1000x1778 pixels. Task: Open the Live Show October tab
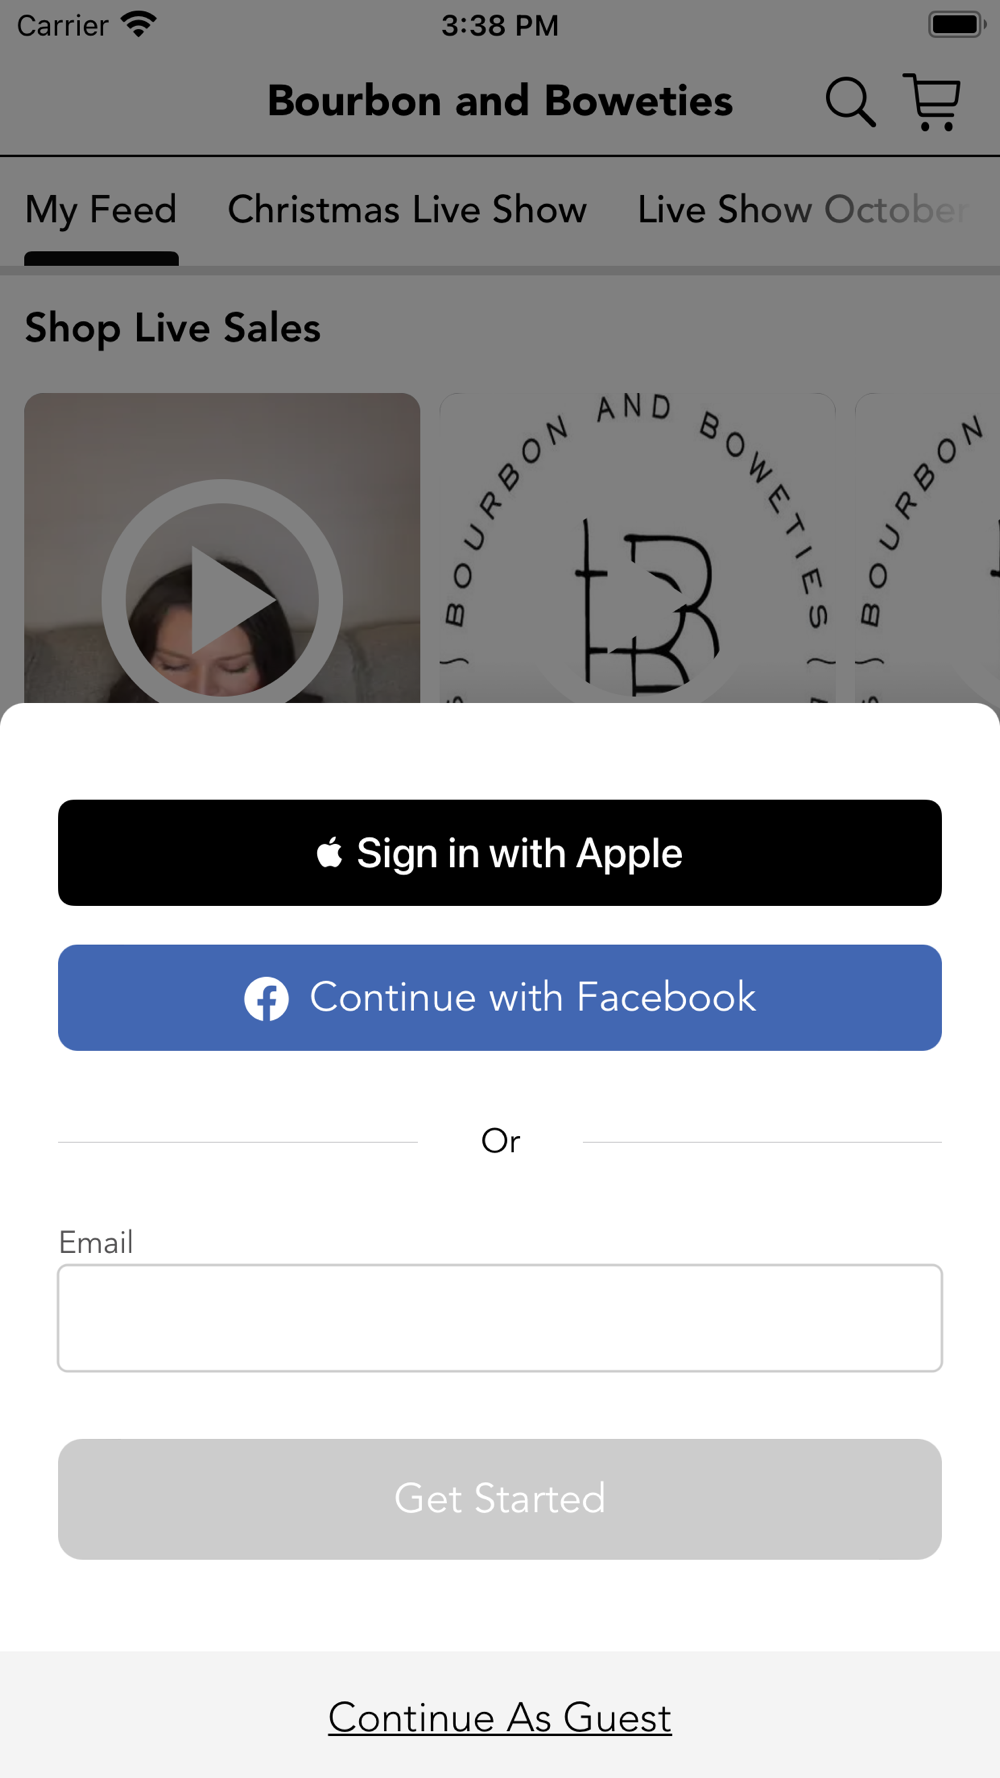(x=803, y=210)
